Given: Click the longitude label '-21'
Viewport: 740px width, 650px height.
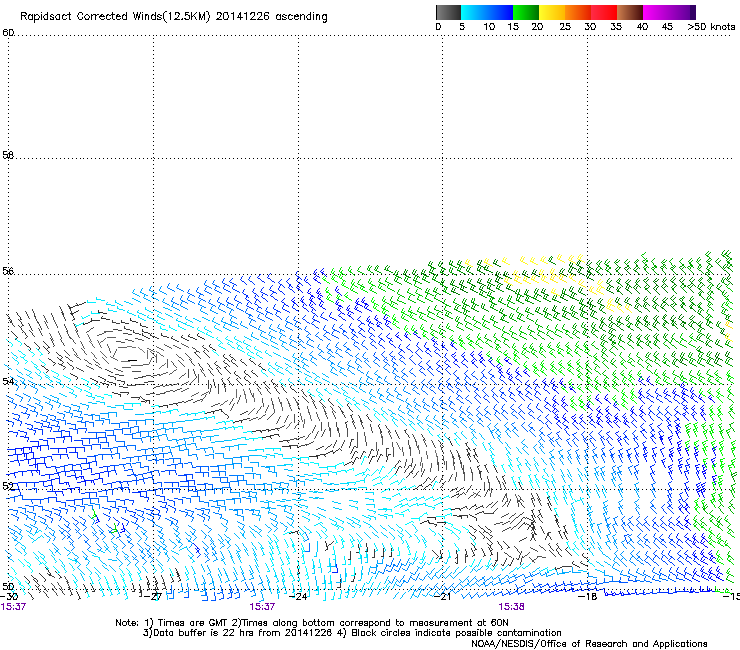Looking at the screenshot, I should click(442, 597).
